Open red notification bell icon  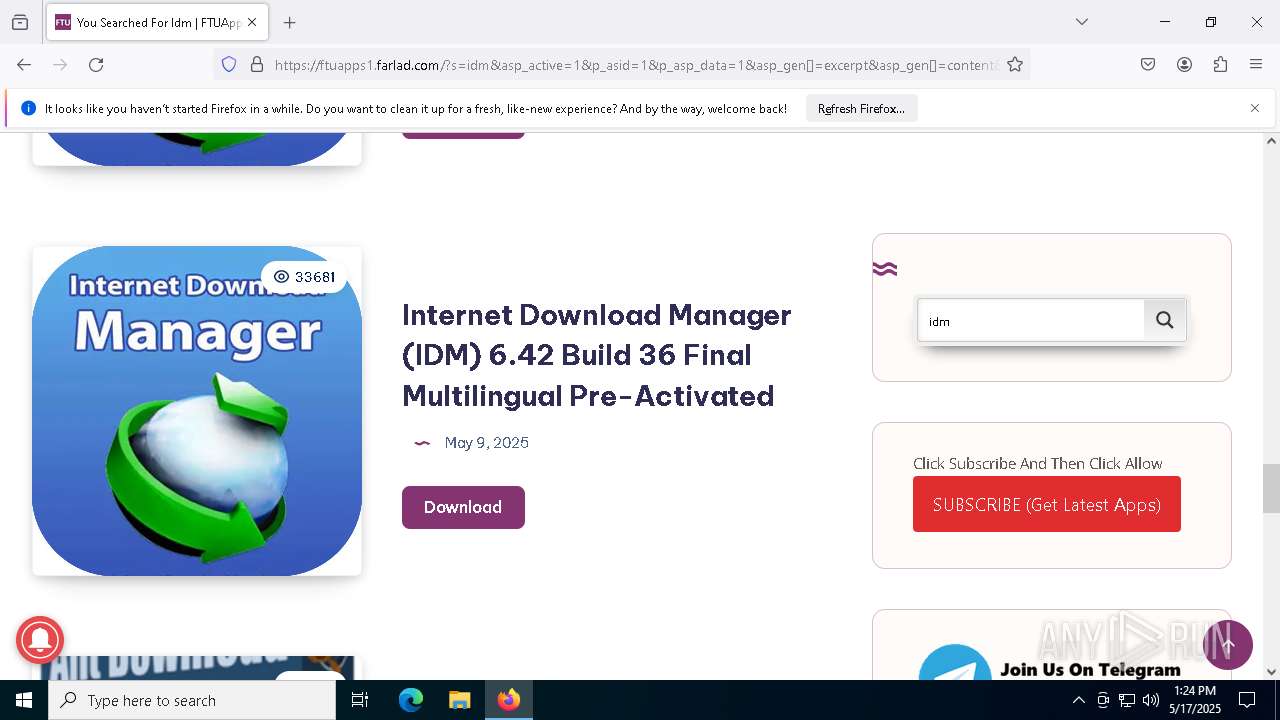(40, 639)
